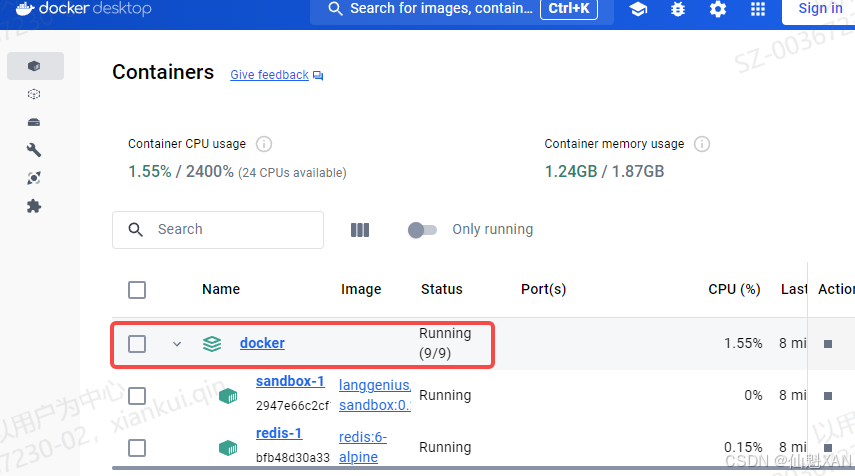
Task: Sort by the Status column header
Action: click(x=442, y=290)
